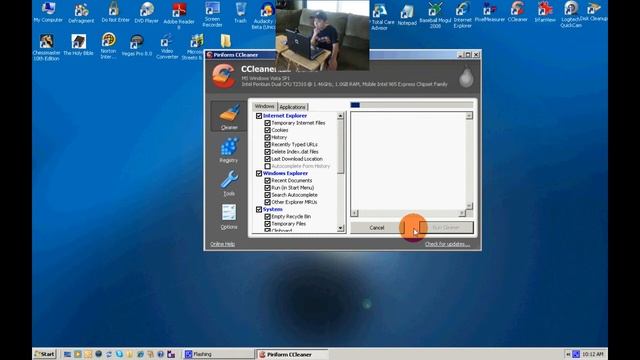Launch Norton Internet desktop shortcut
This screenshot has height=360, width=640.
[x=109, y=46]
